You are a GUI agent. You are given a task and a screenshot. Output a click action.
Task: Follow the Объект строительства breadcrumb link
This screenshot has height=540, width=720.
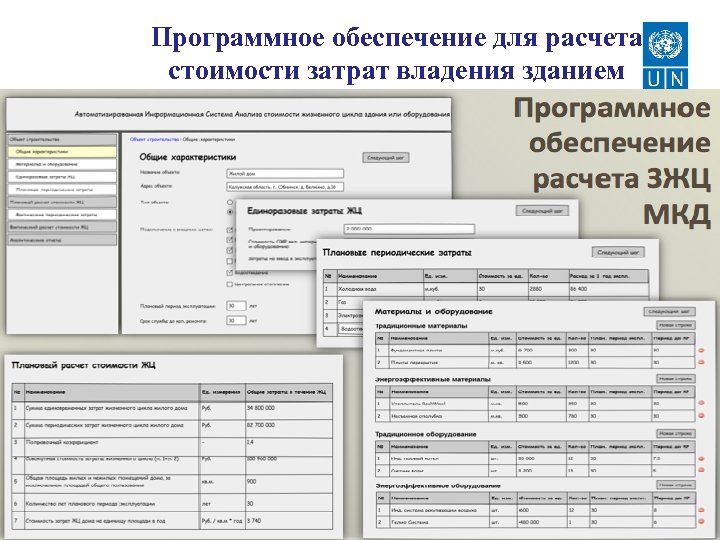(154, 139)
